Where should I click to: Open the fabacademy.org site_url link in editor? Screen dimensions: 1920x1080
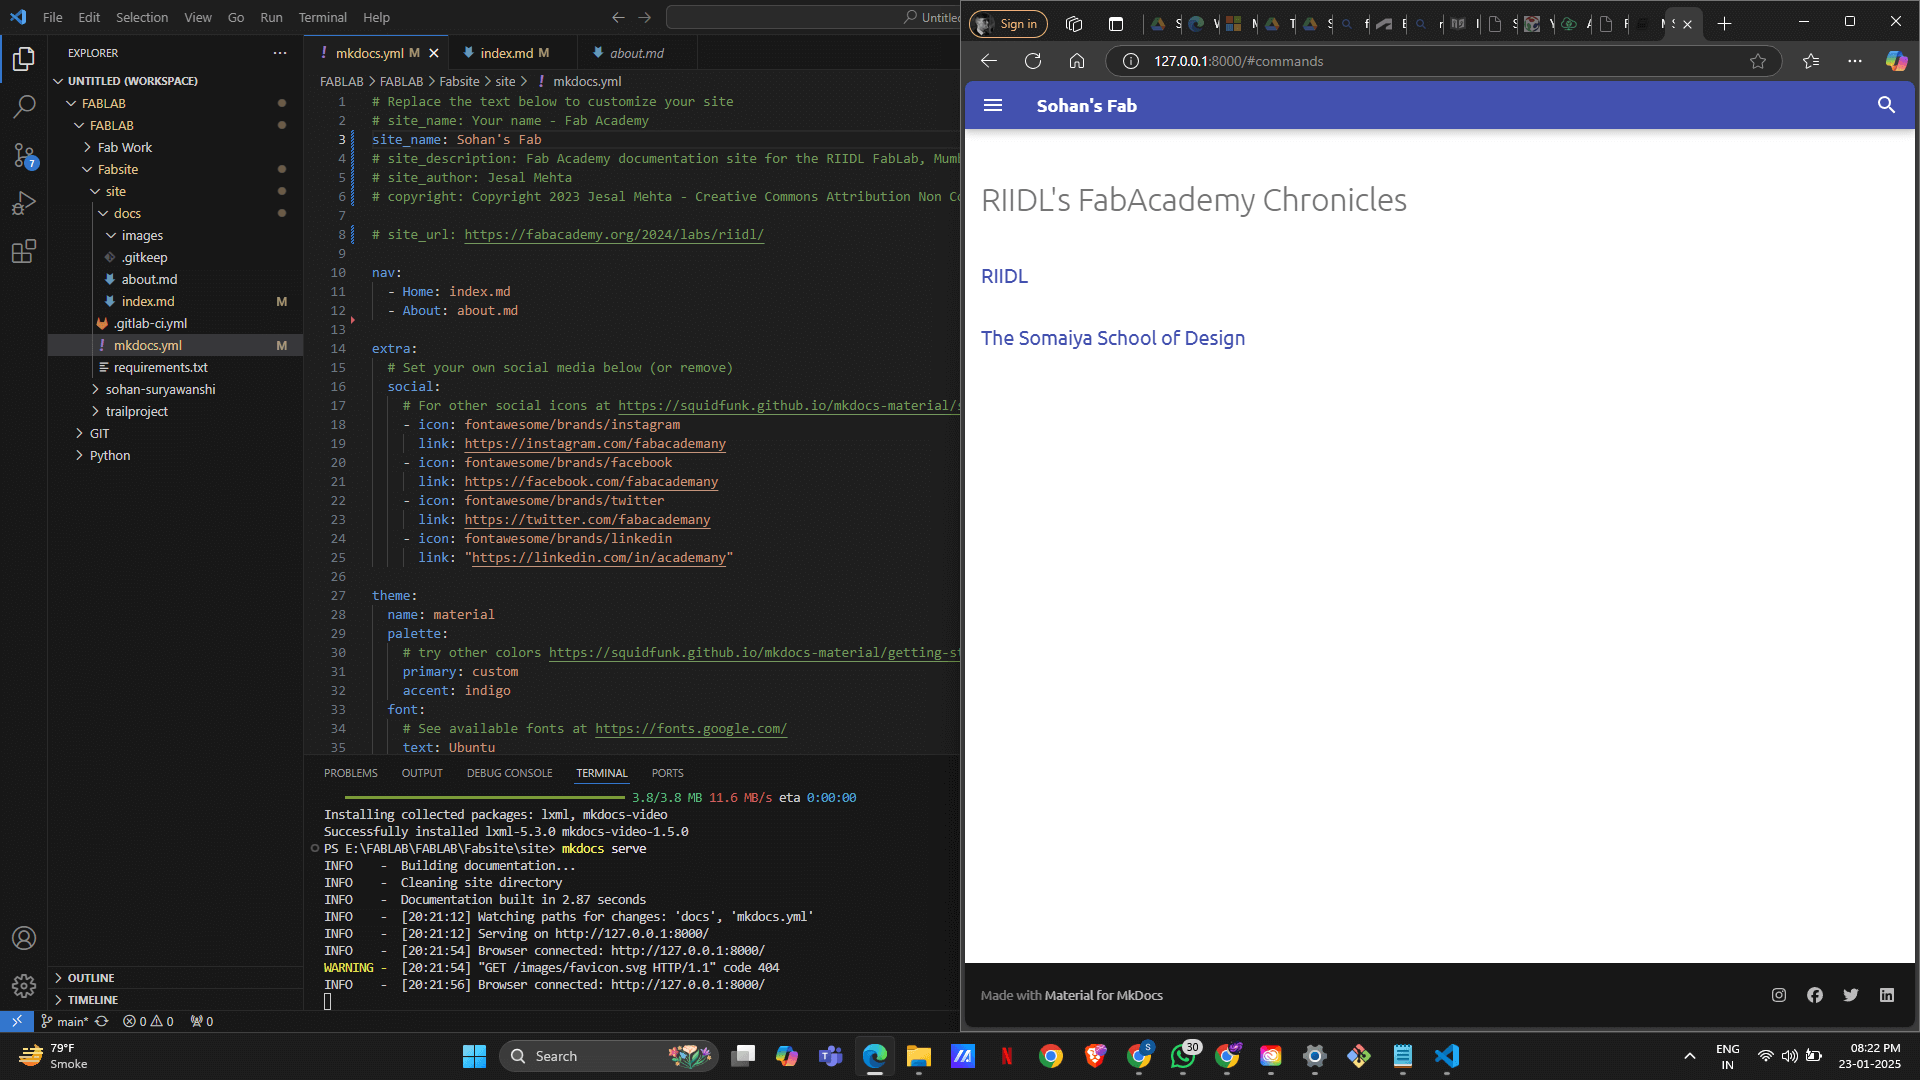pyautogui.click(x=614, y=235)
